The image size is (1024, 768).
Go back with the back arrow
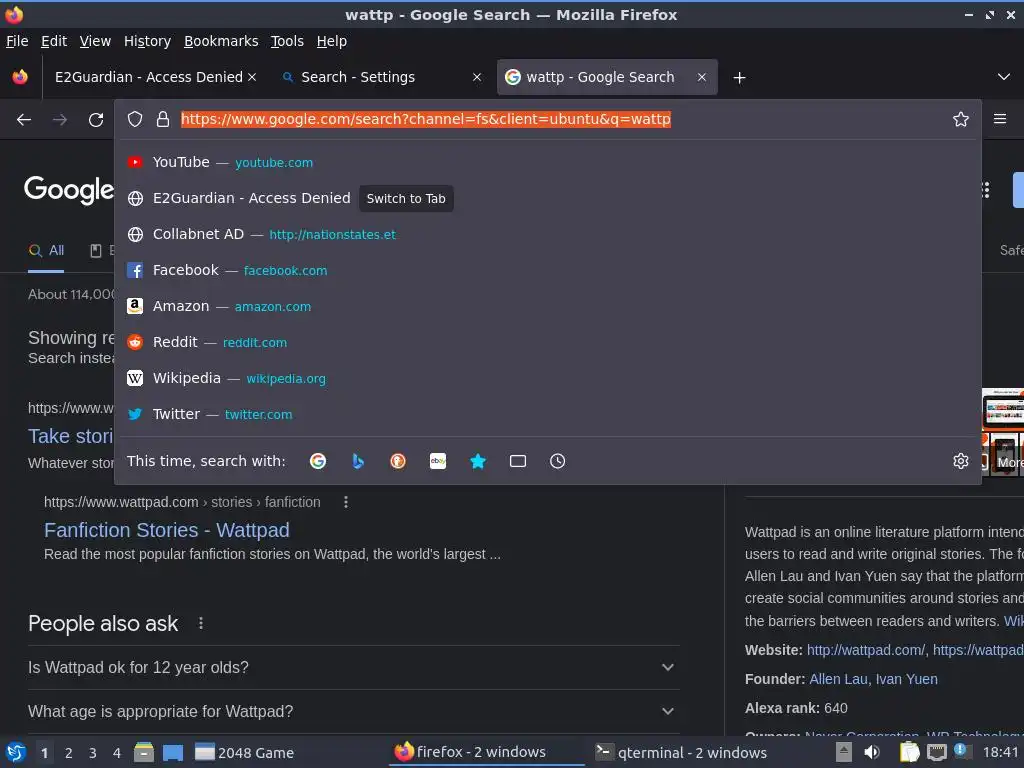24,120
